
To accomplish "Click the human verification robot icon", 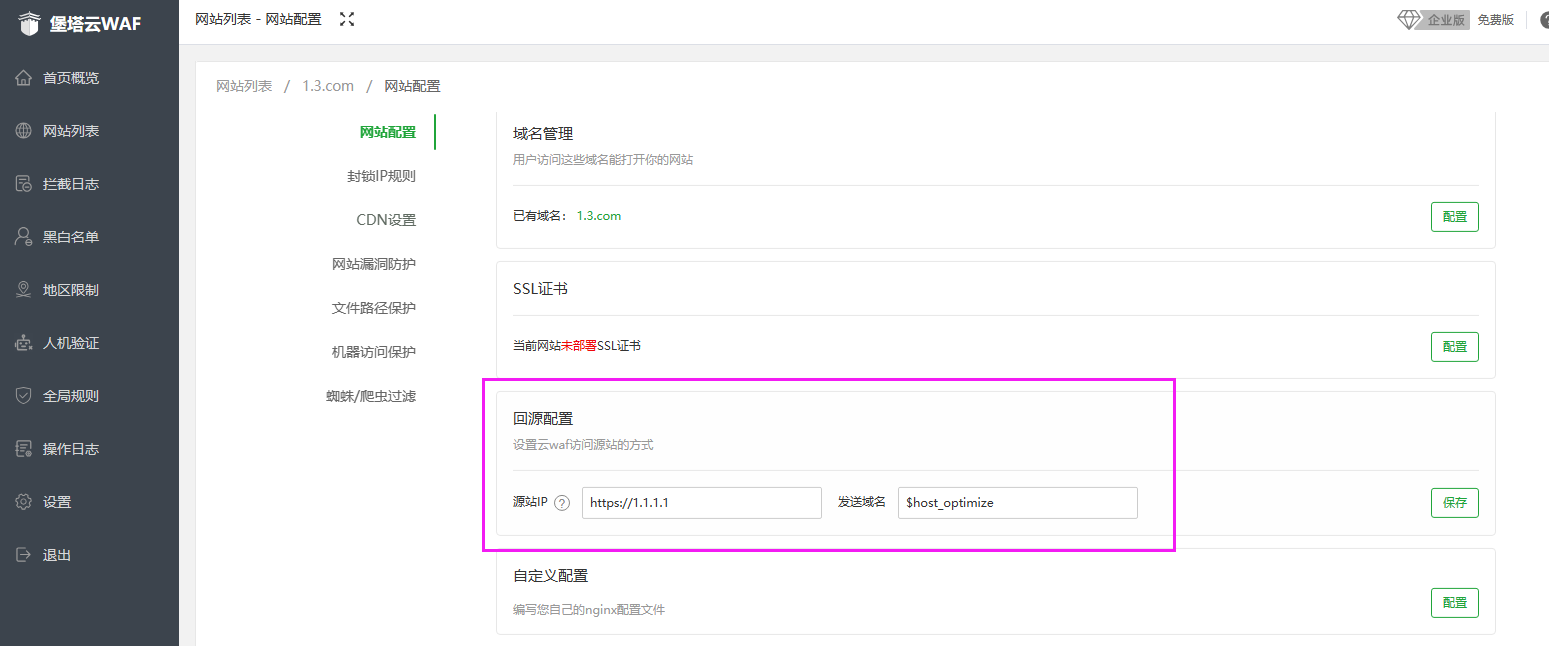I will [x=24, y=343].
